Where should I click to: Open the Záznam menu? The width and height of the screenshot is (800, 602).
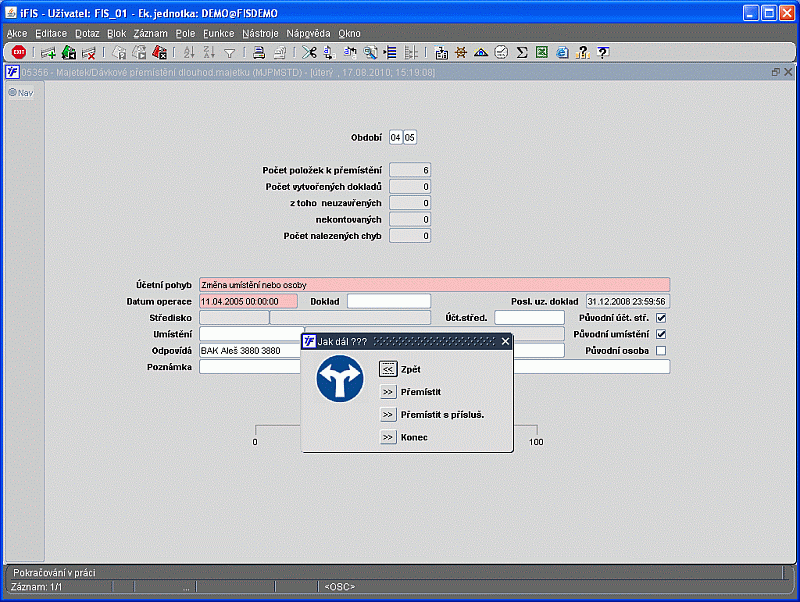pos(150,33)
